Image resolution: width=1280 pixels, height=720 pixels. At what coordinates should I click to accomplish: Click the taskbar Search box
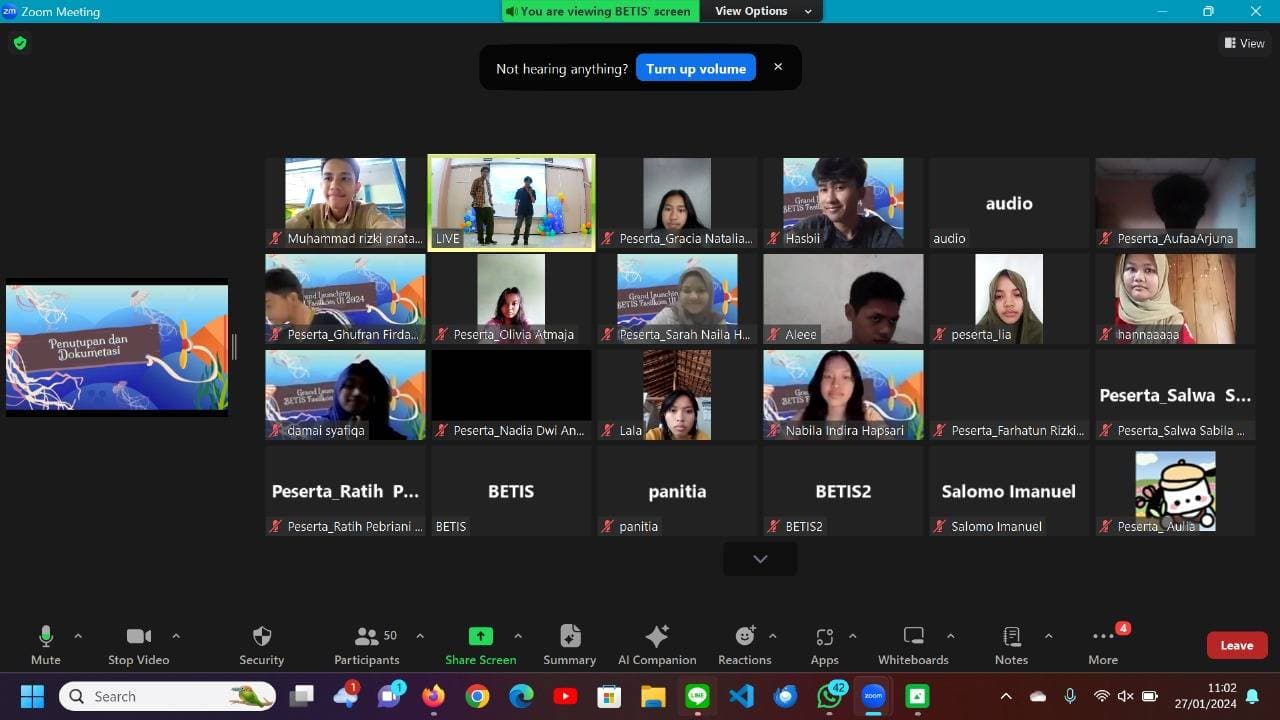click(x=167, y=696)
